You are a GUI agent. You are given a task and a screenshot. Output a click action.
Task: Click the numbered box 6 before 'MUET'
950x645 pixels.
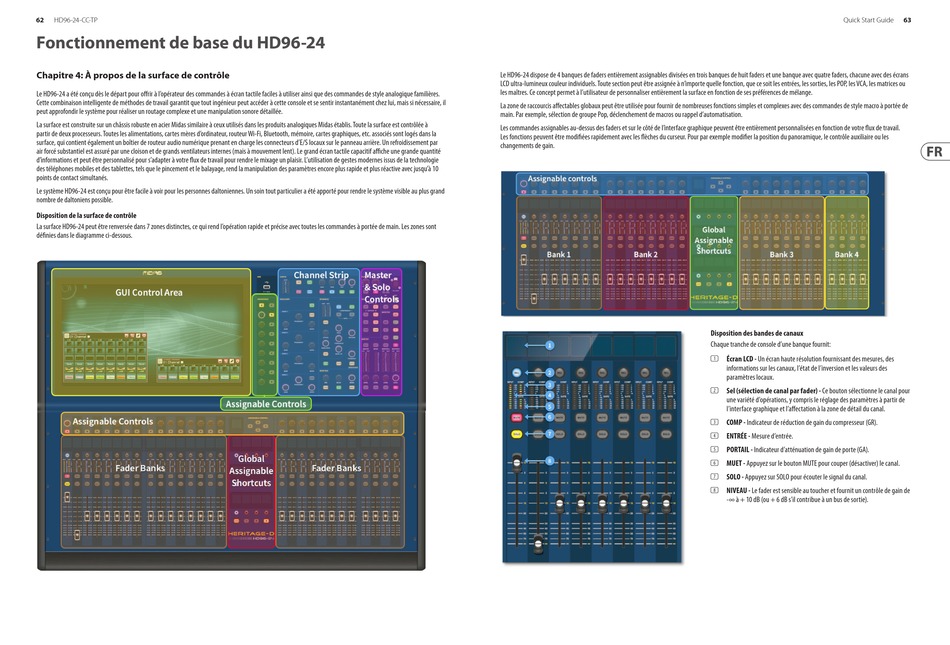click(714, 463)
